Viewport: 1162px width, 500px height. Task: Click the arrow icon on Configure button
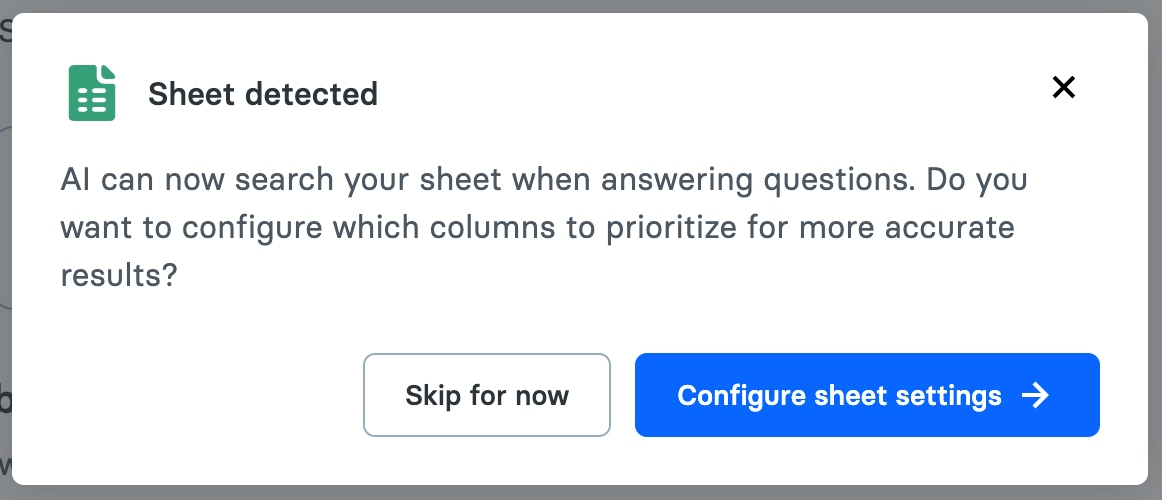tap(1035, 396)
